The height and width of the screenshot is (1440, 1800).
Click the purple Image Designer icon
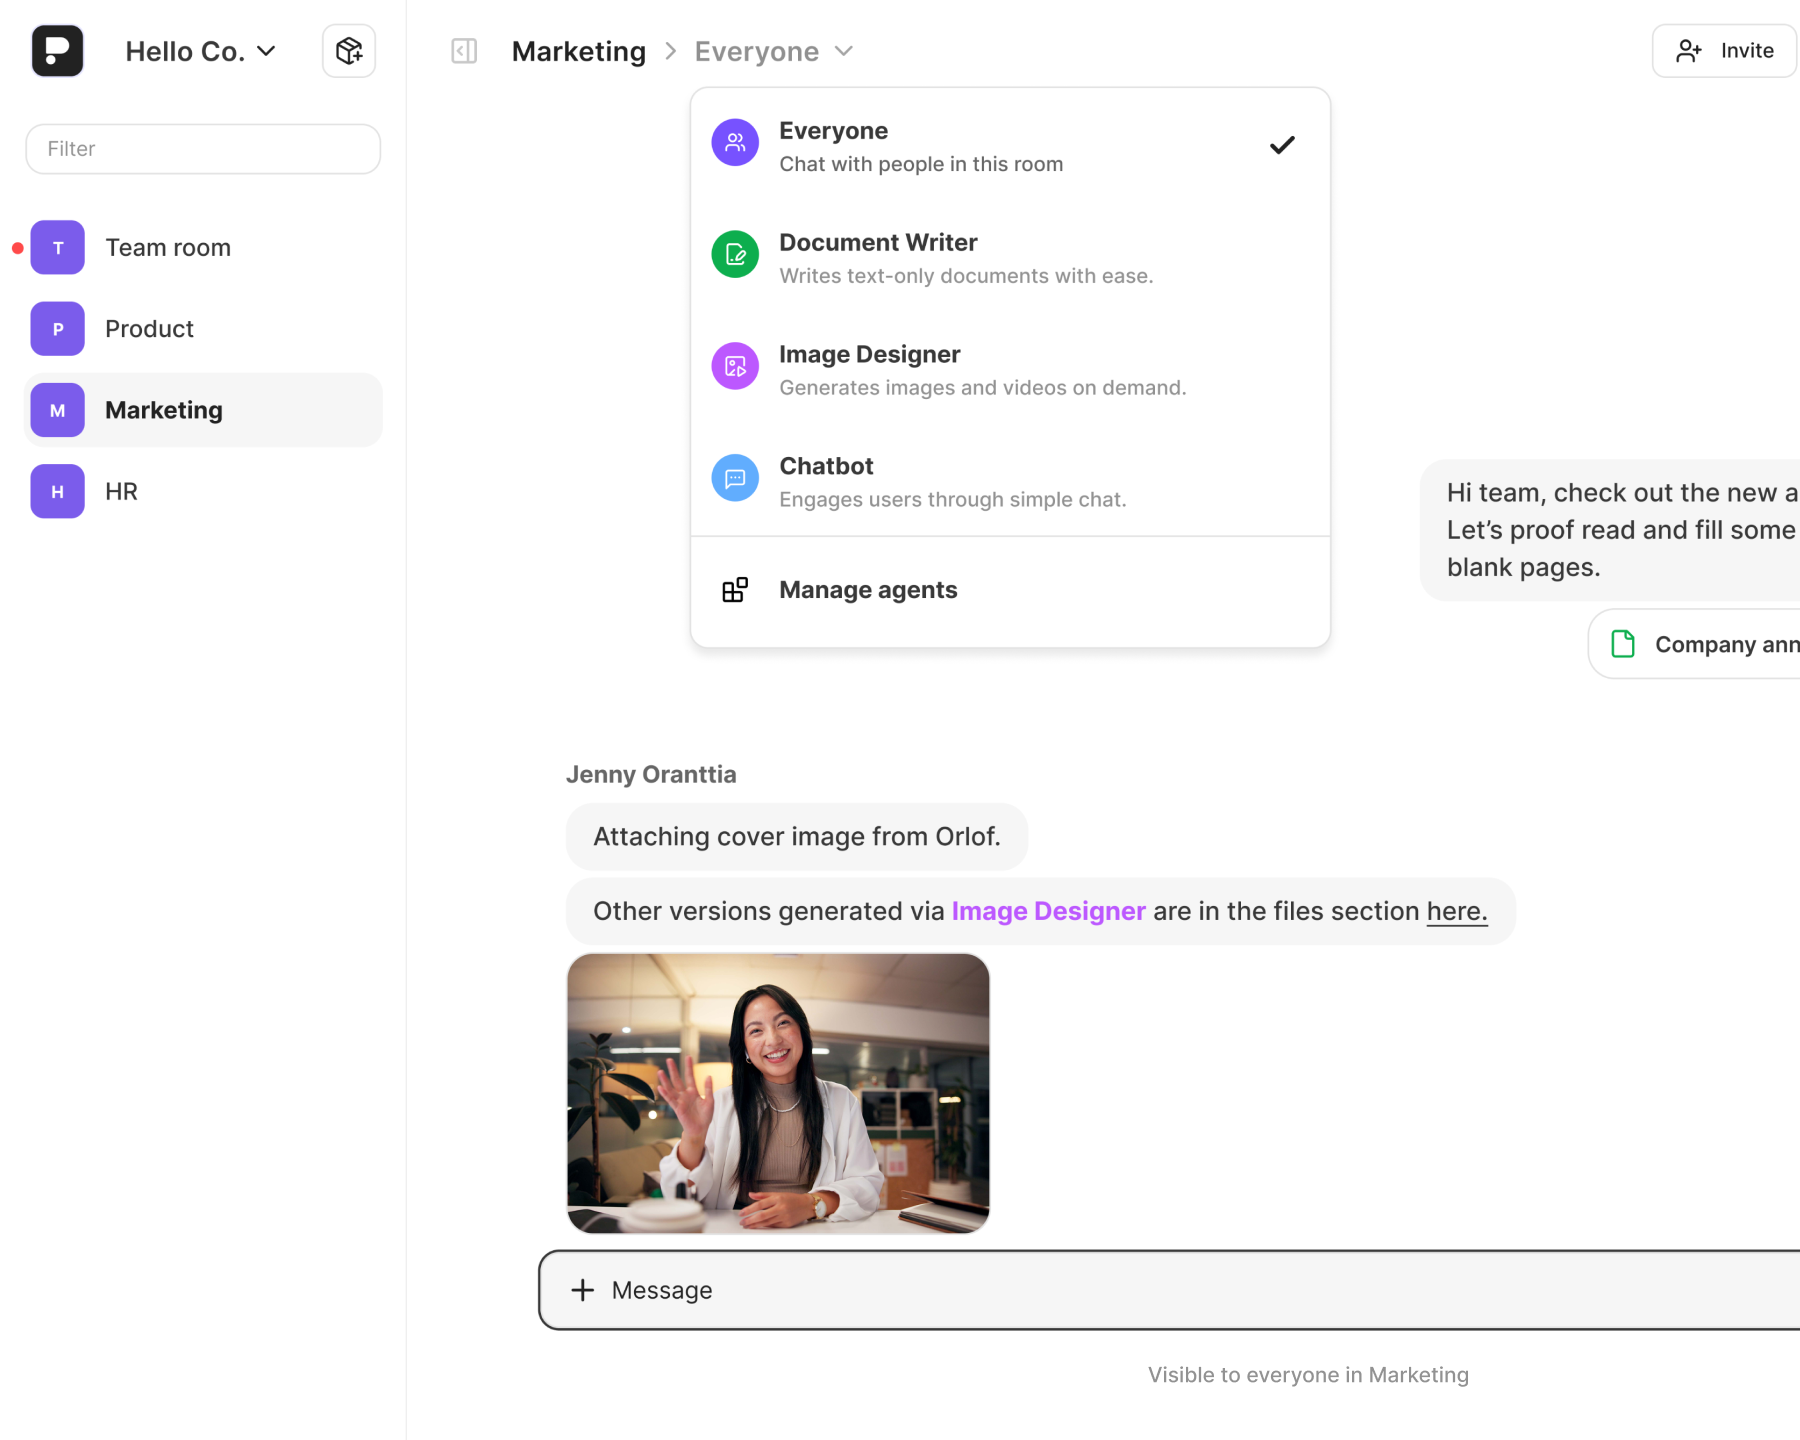pos(735,366)
